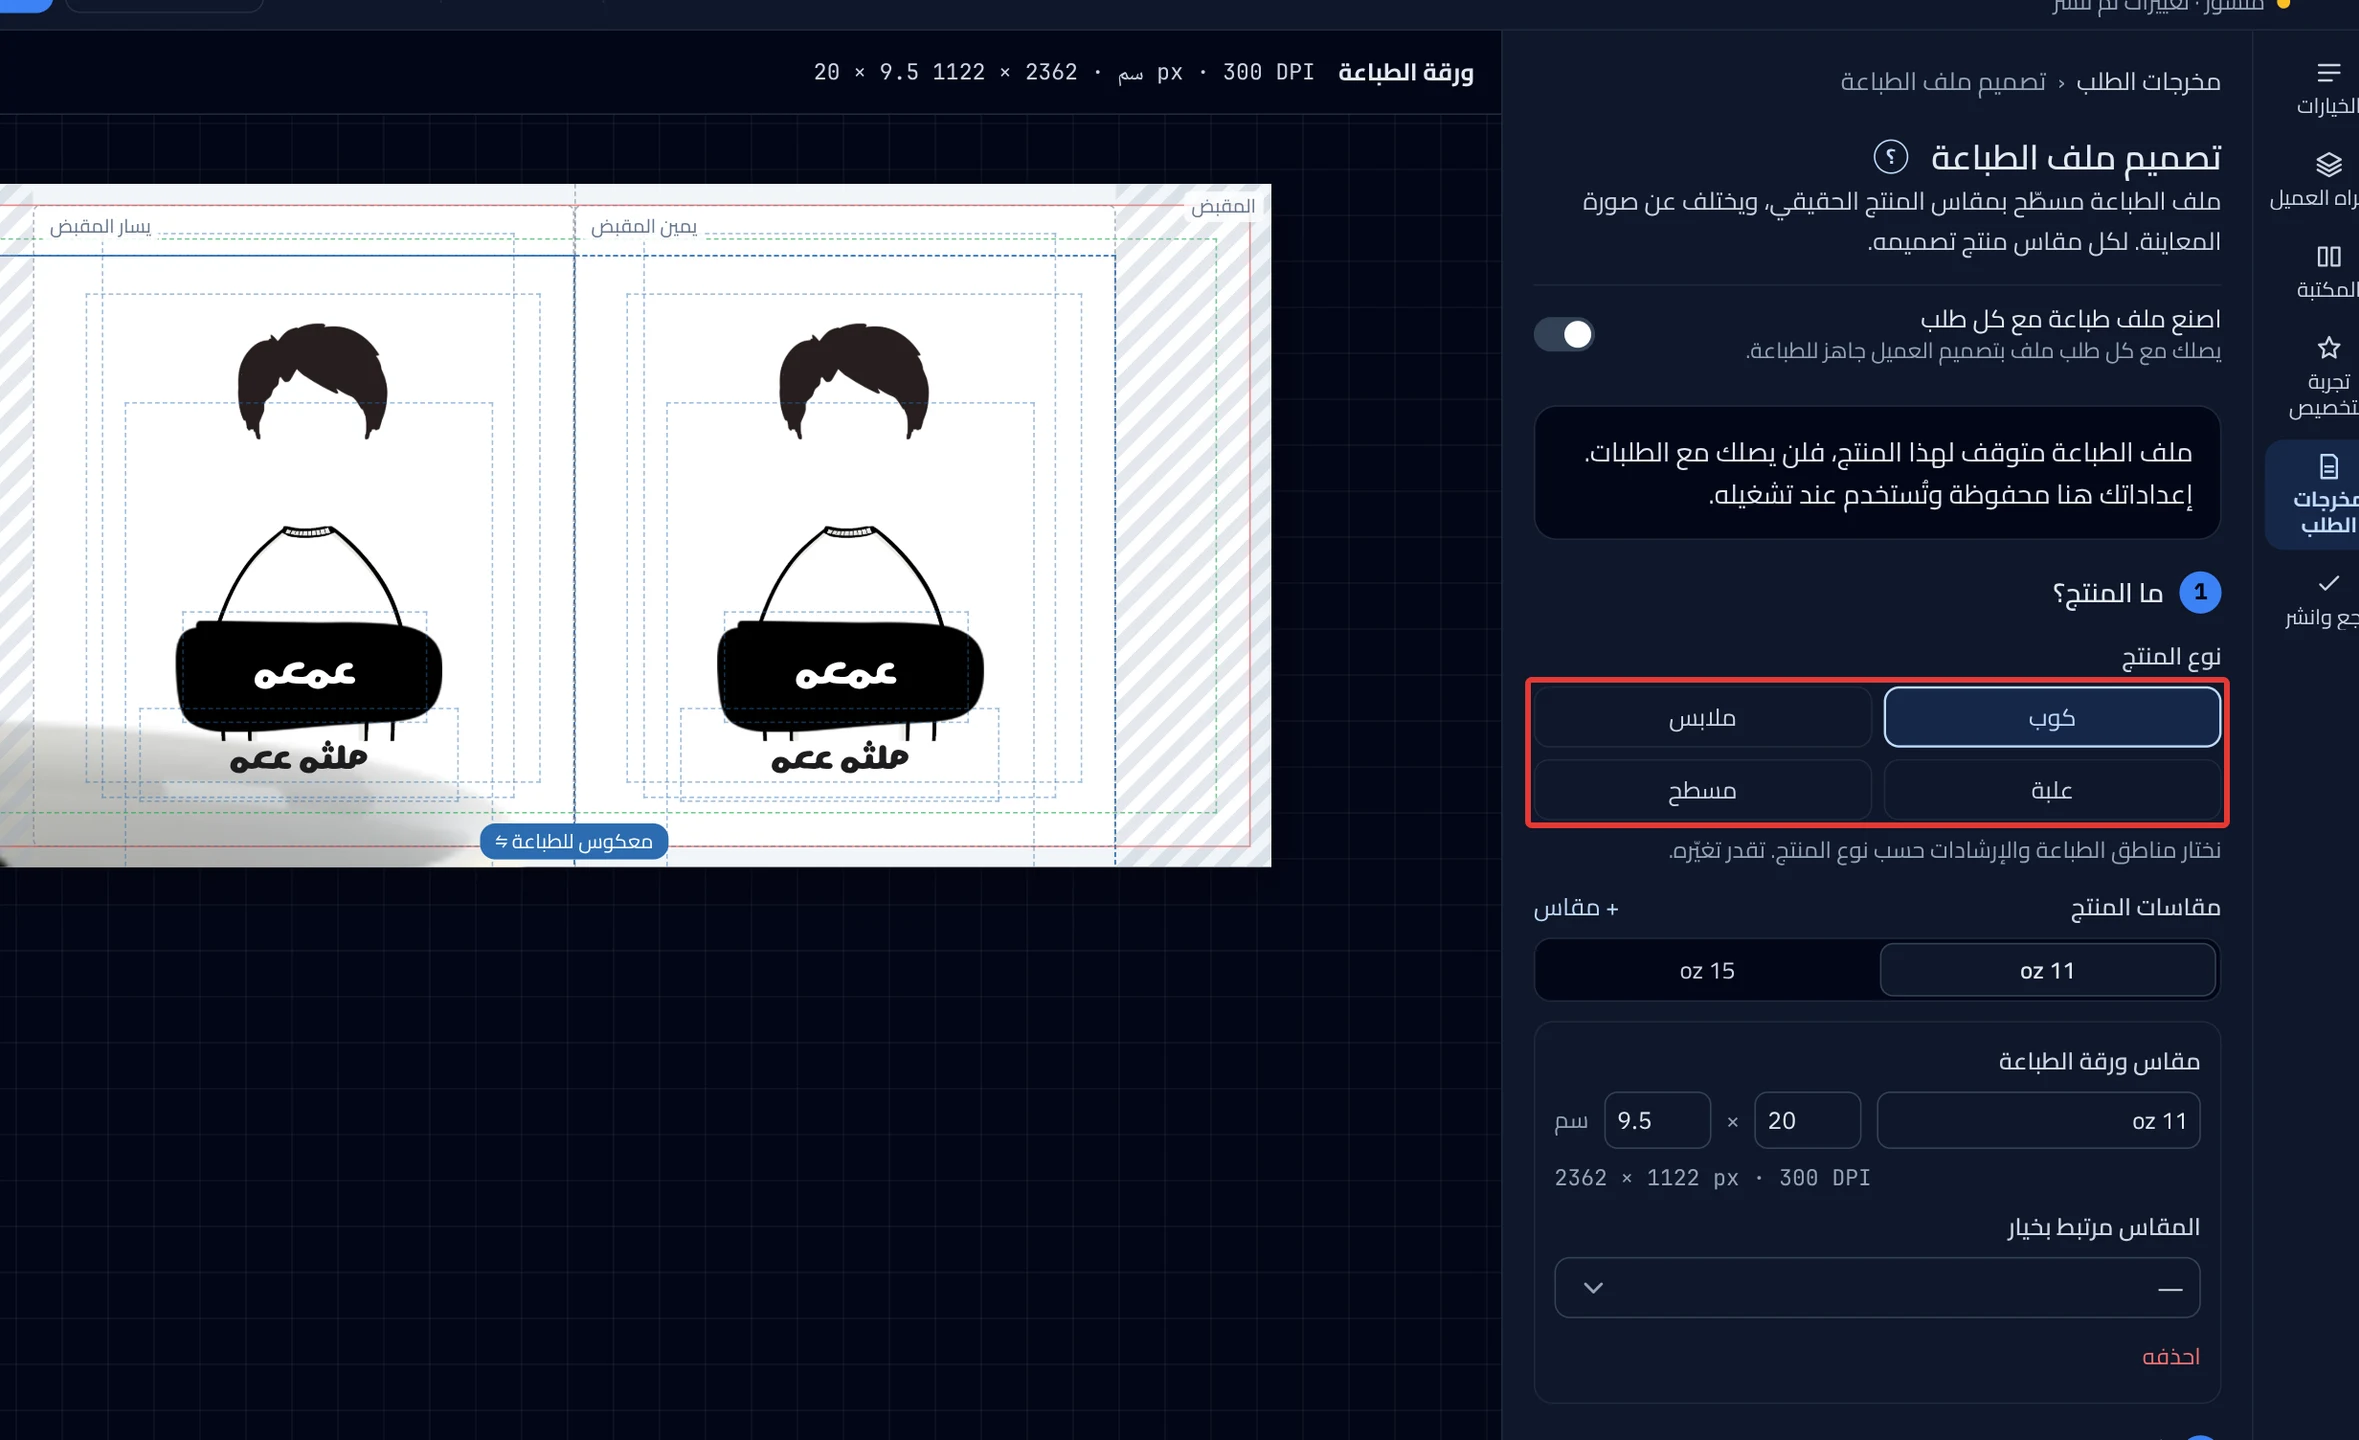
Task: Toggle اصنع ملف طباعة مع كل طلب switch
Action: pyautogui.click(x=1564, y=334)
